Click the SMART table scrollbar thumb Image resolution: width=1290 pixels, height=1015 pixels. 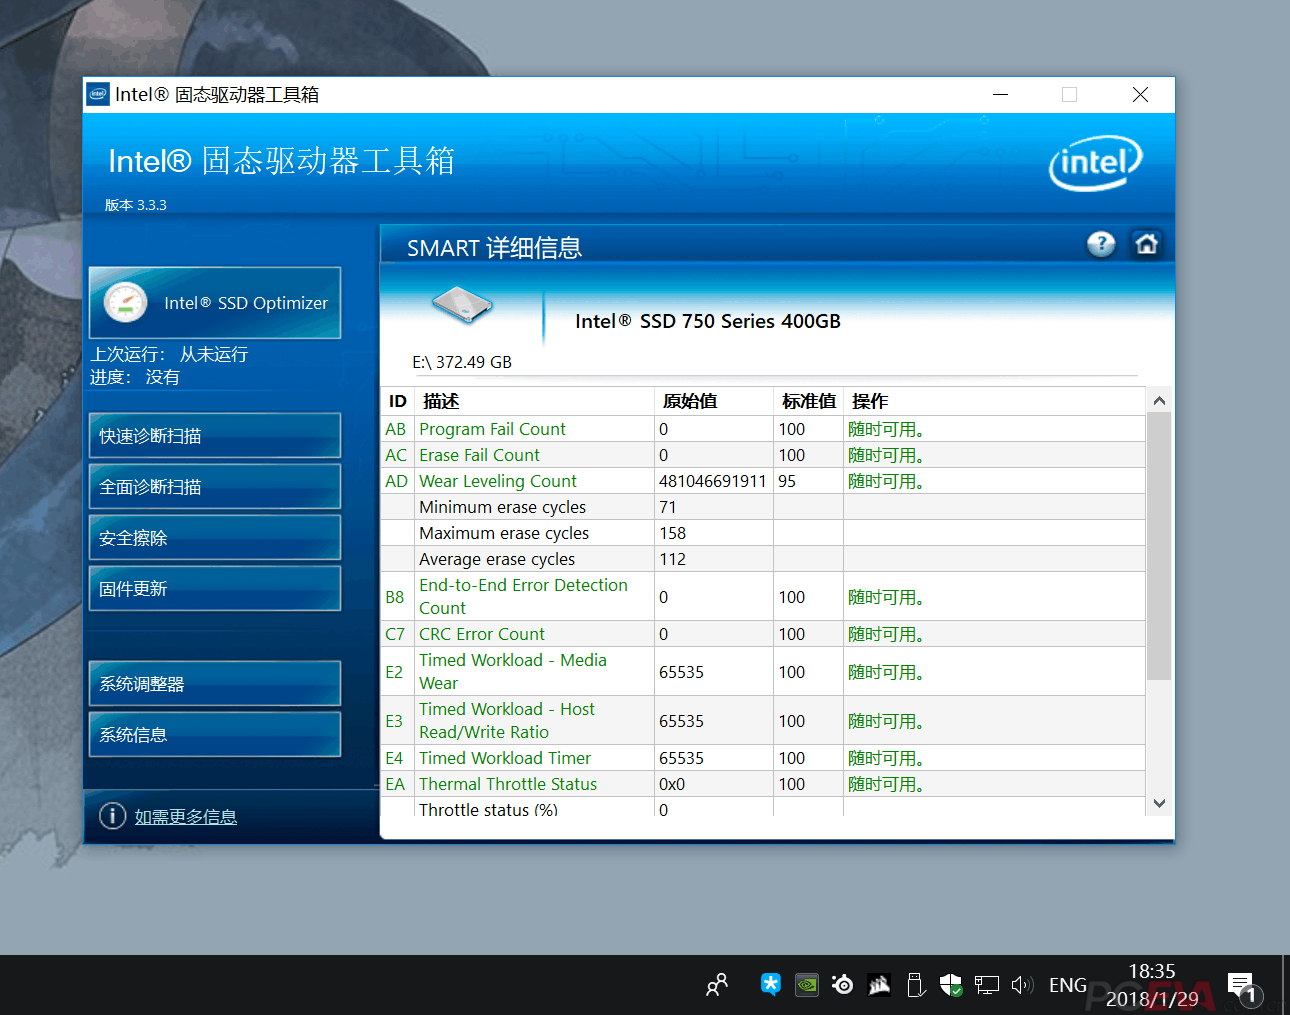coord(1159,546)
